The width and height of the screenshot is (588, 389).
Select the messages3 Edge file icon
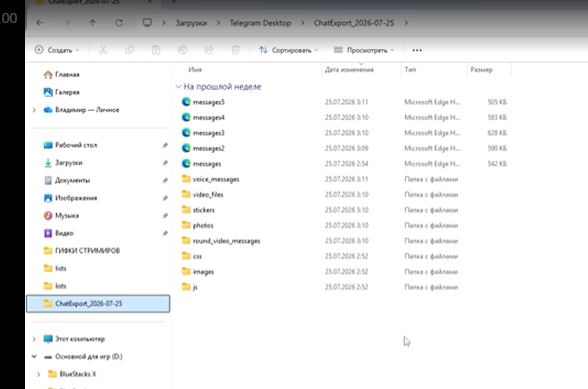(x=186, y=133)
